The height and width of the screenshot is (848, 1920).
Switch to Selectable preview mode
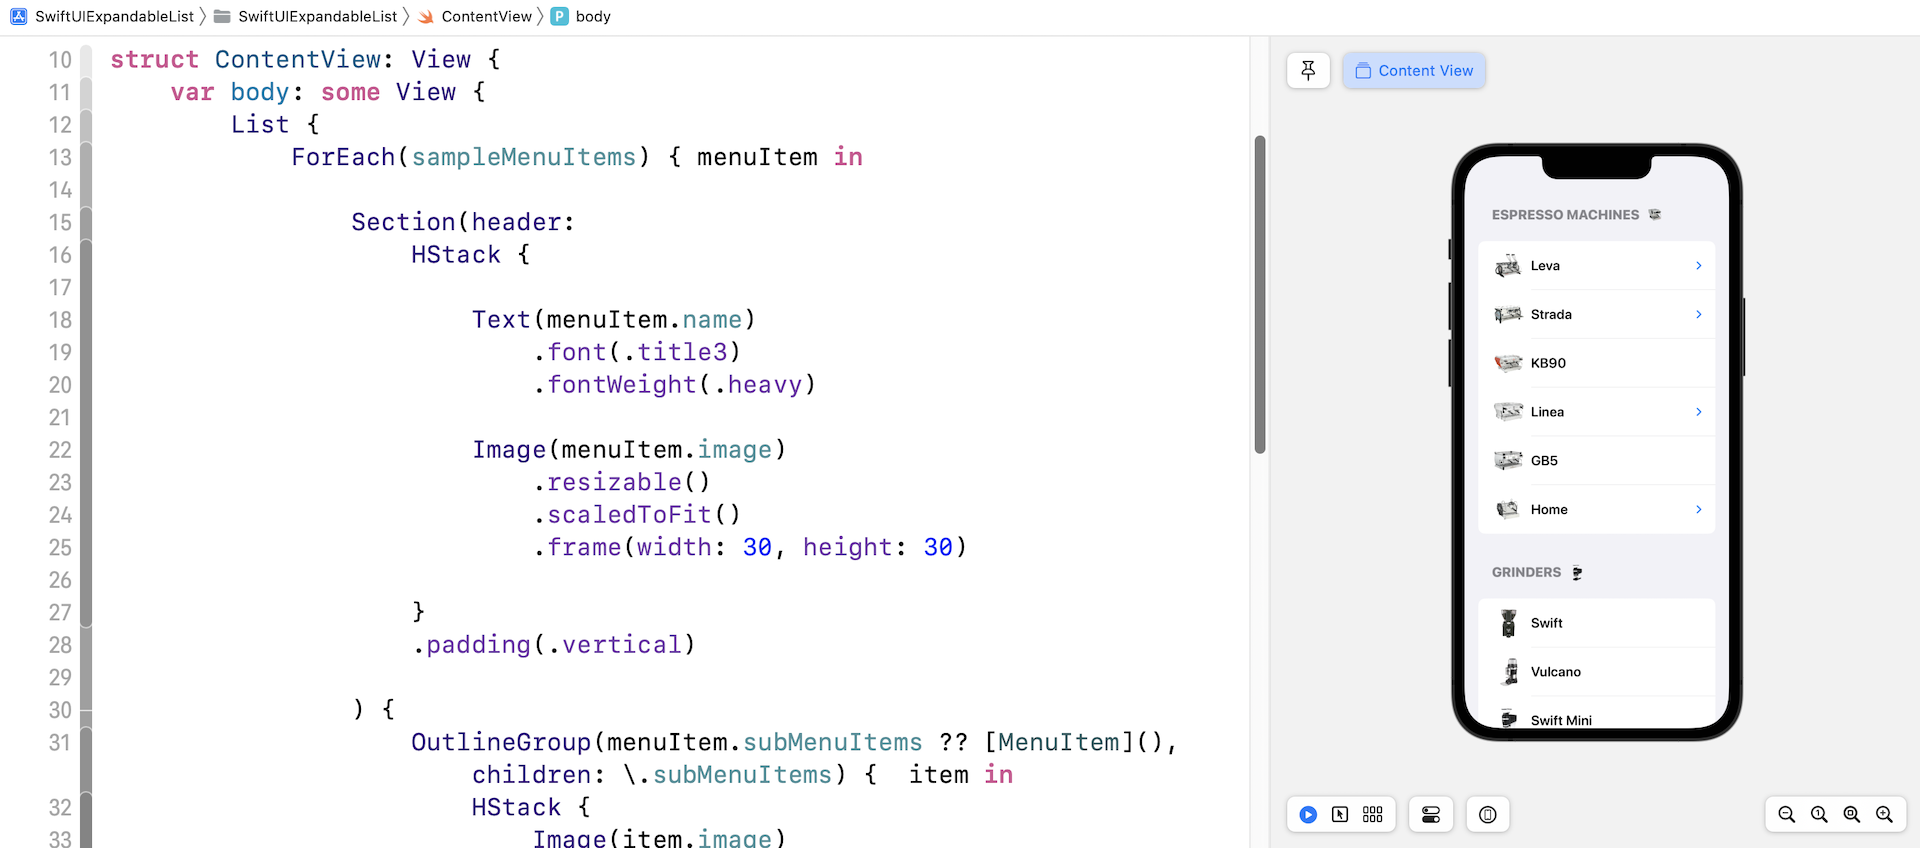click(x=1340, y=815)
